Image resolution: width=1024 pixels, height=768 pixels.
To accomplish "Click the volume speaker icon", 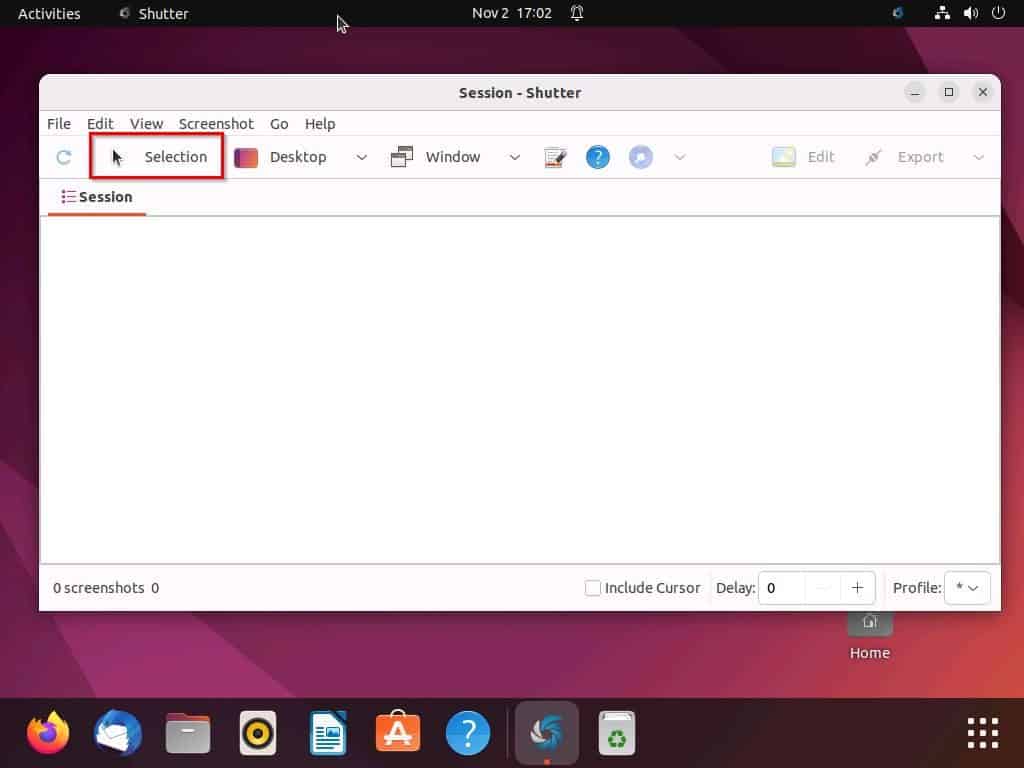I will 970,13.
